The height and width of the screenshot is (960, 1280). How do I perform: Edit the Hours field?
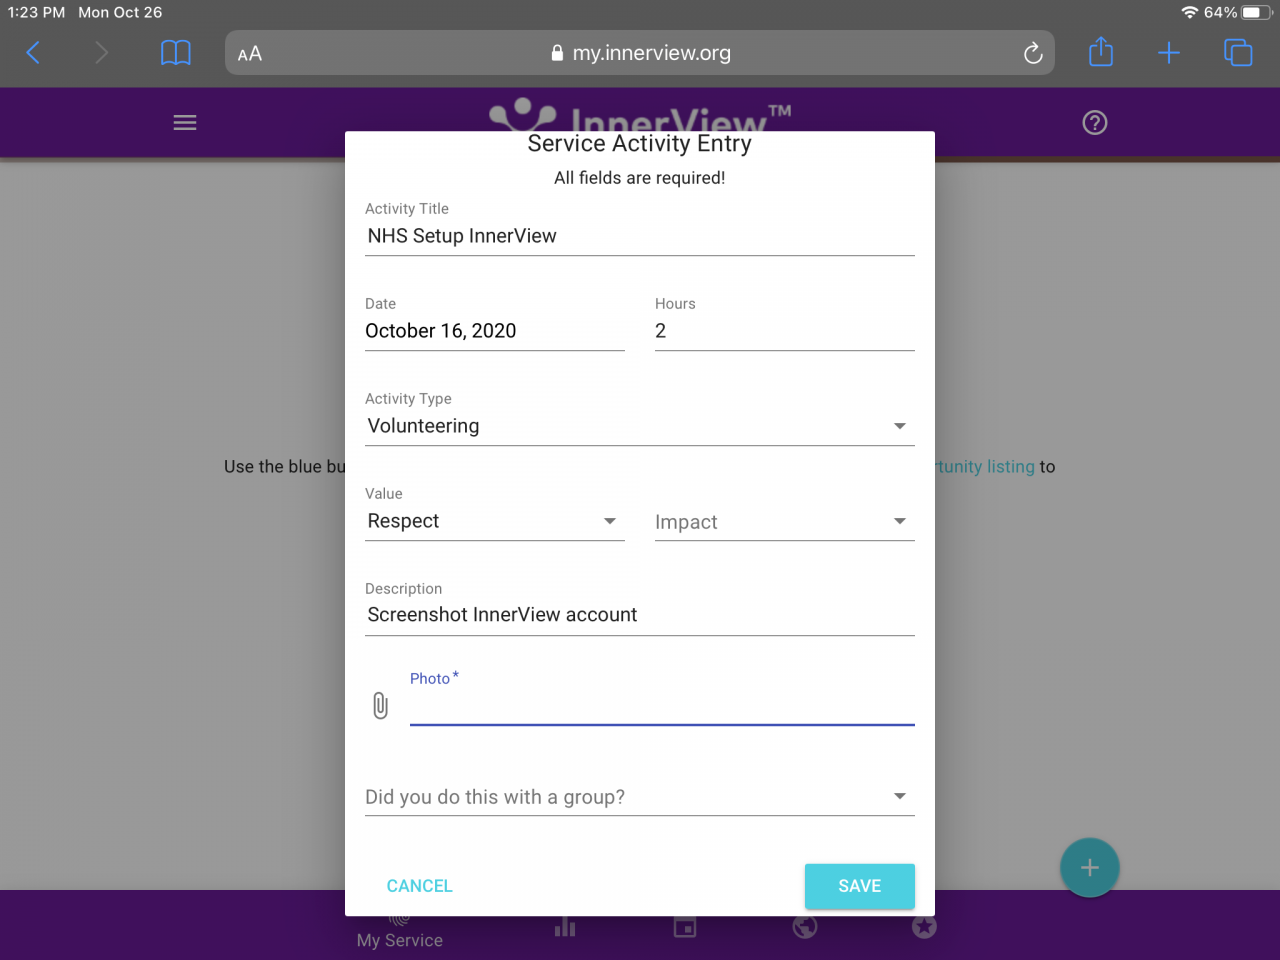tap(785, 331)
